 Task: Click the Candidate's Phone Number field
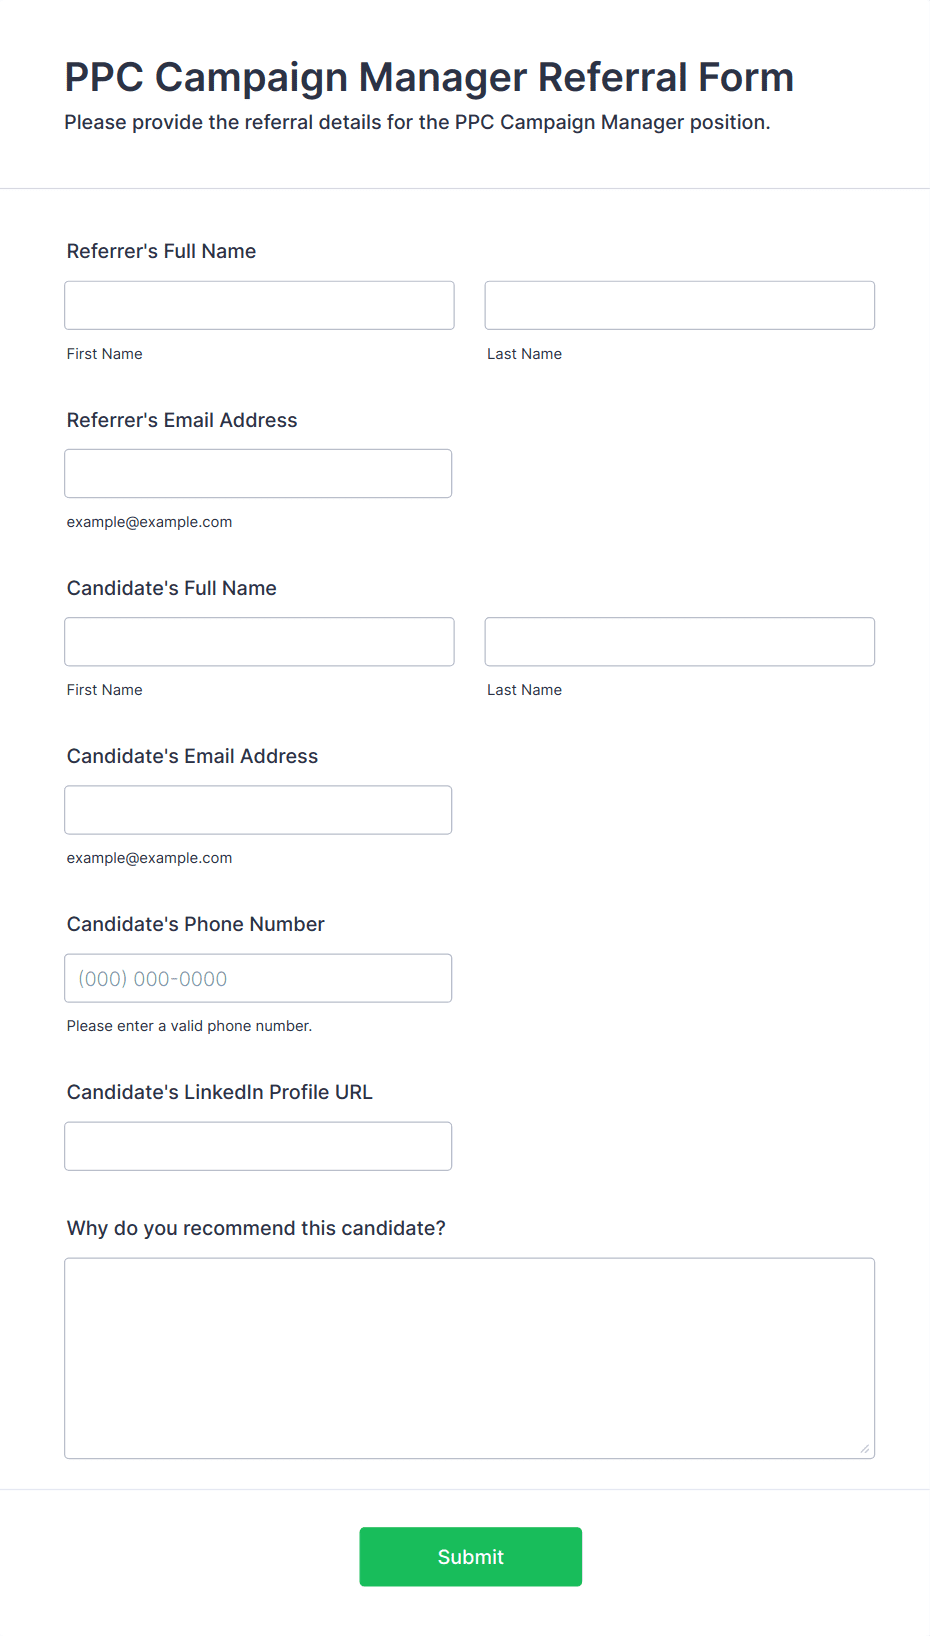click(x=258, y=977)
